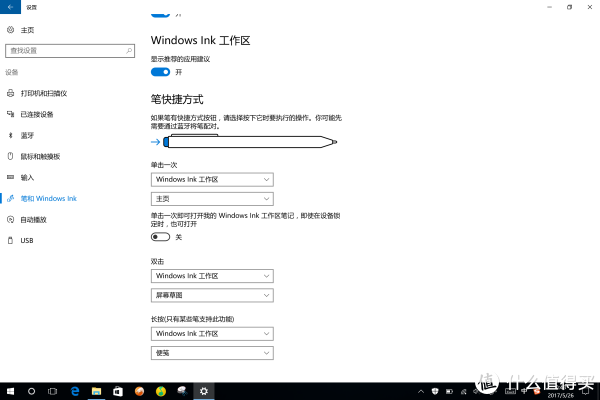Click the USB icon in the sidebar

click(11, 240)
